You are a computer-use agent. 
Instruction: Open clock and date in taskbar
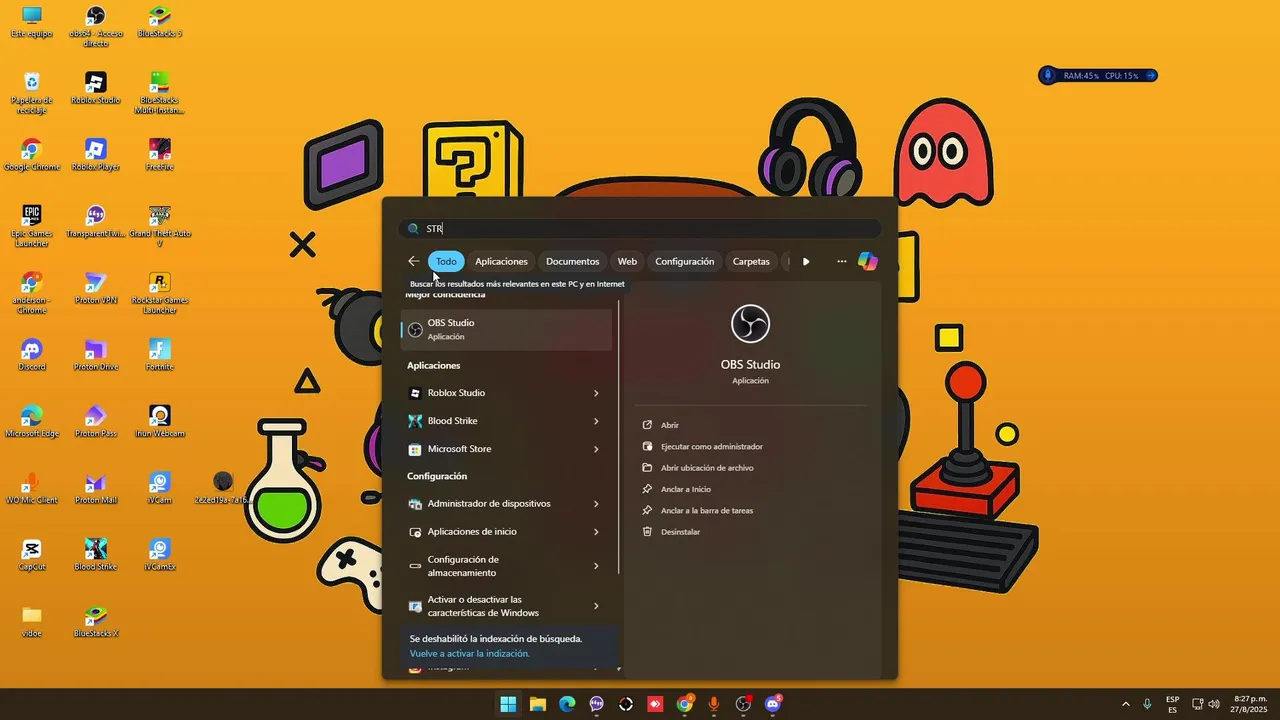[x=1250, y=704]
